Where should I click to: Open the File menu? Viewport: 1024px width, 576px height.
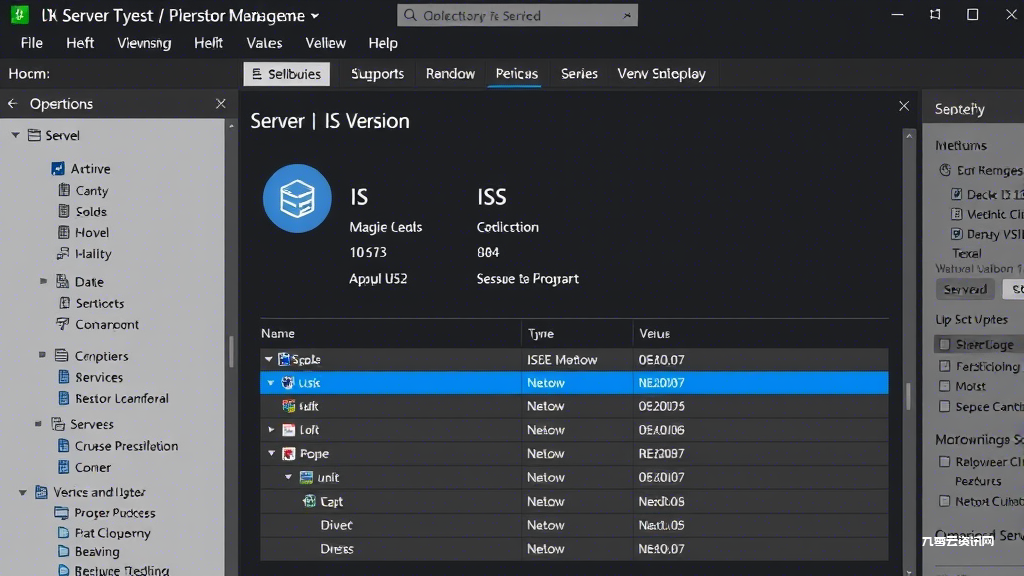point(31,43)
